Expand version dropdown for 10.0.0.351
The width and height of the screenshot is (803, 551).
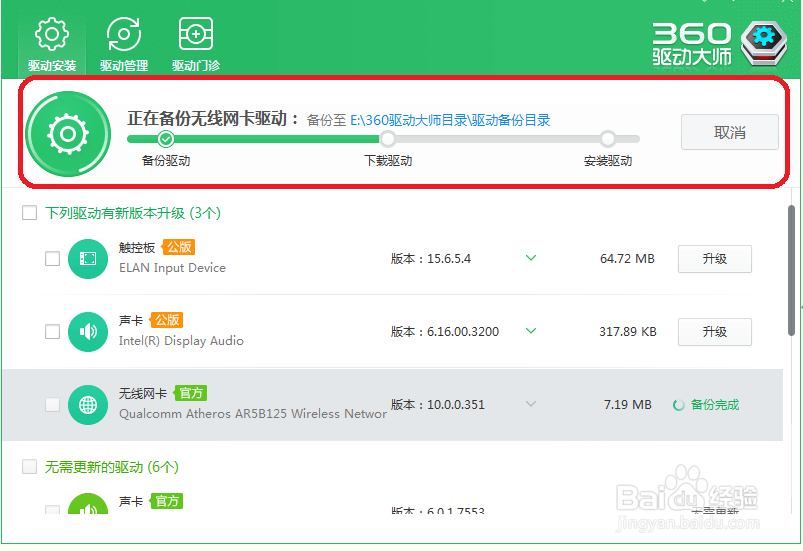pos(531,404)
